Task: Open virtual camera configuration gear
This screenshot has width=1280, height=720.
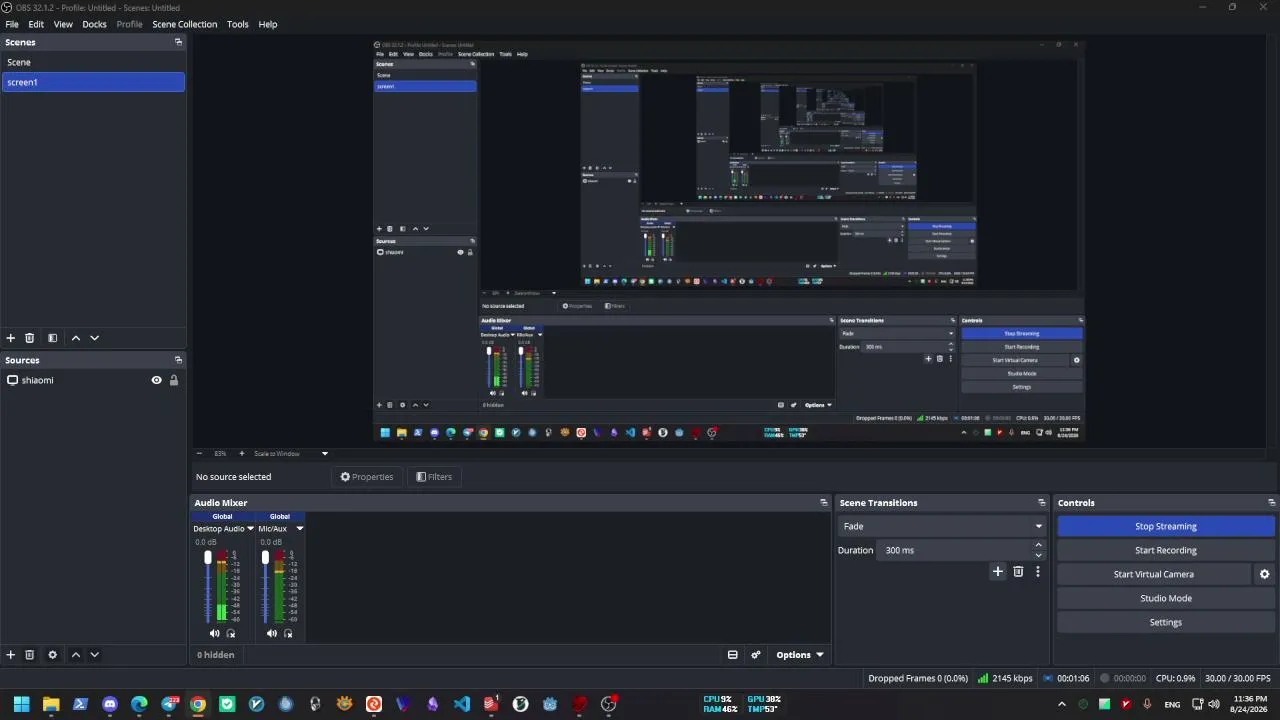Action: [x=1264, y=574]
